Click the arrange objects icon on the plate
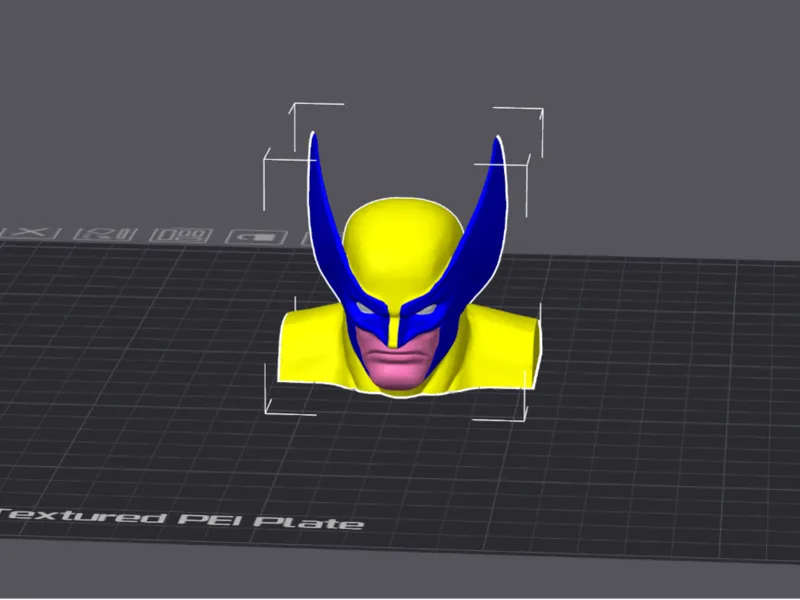The height and width of the screenshot is (600, 800). 182,235
